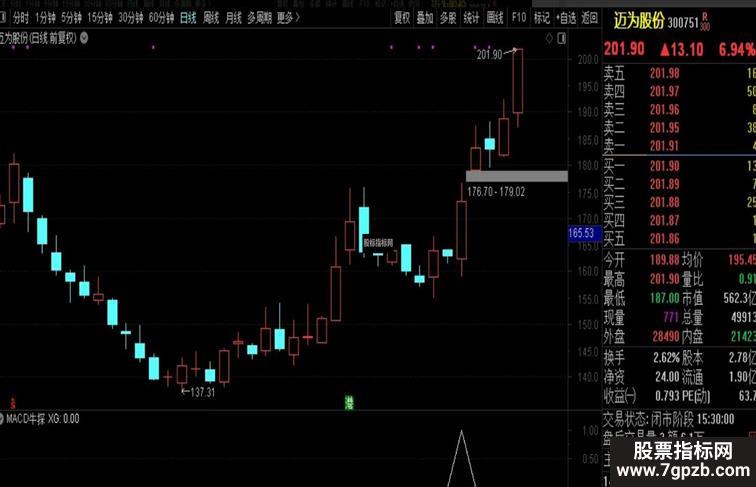The width and height of the screenshot is (756, 487).
Task: Add stock via +自选 button
Action: [566, 18]
